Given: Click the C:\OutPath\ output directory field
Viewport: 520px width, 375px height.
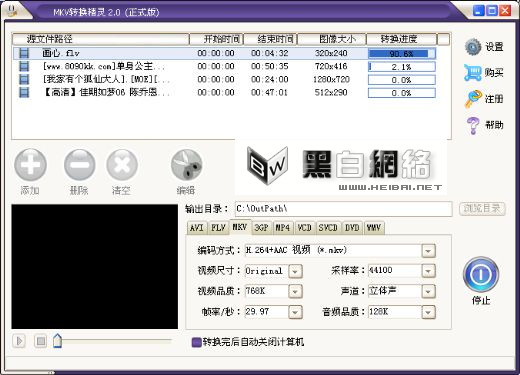Looking at the screenshot, I should [x=343, y=209].
